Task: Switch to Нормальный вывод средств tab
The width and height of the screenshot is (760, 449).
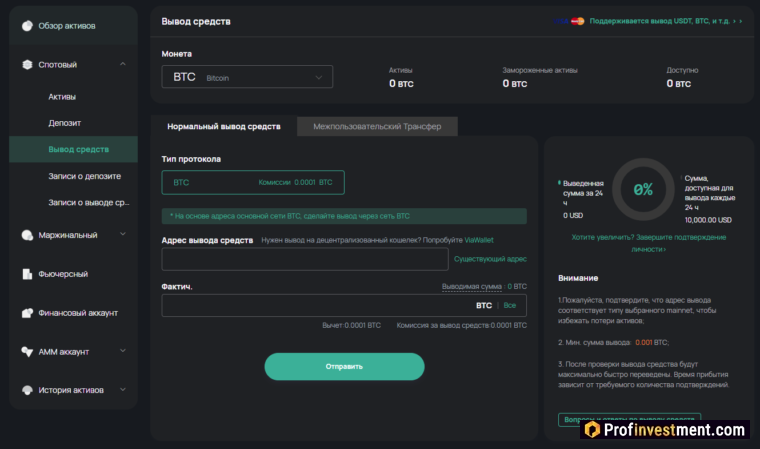Action: click(x=223, y=126)
